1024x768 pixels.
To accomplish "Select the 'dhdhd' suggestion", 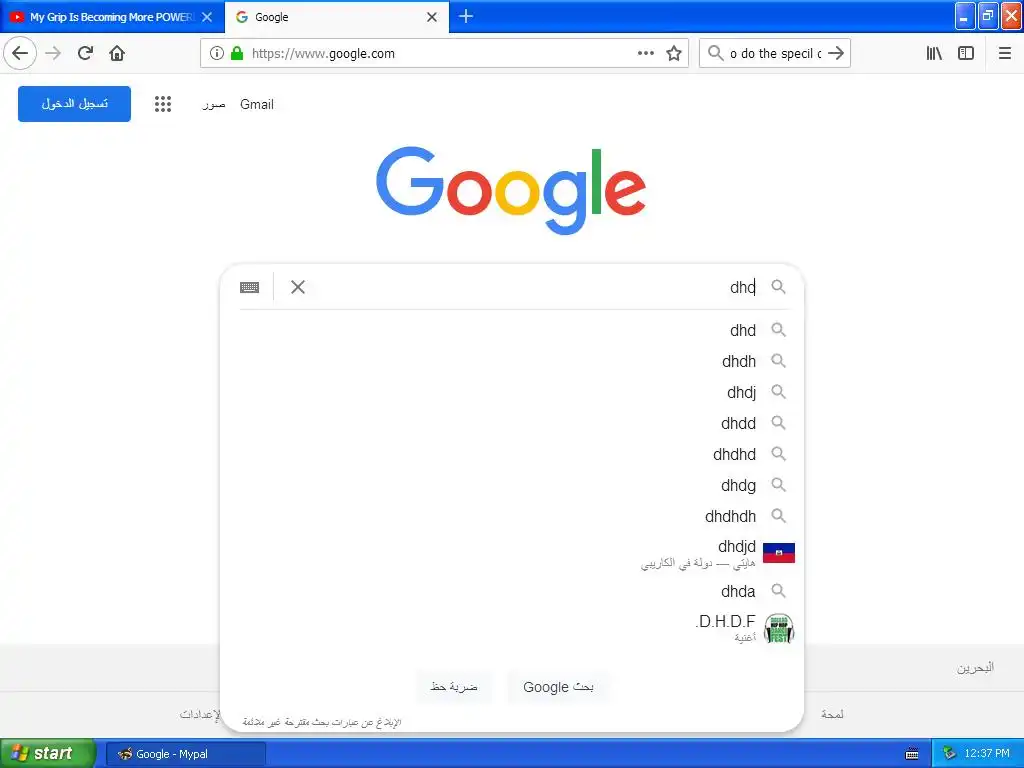I will pyautogui.click(x=512, y=454).
